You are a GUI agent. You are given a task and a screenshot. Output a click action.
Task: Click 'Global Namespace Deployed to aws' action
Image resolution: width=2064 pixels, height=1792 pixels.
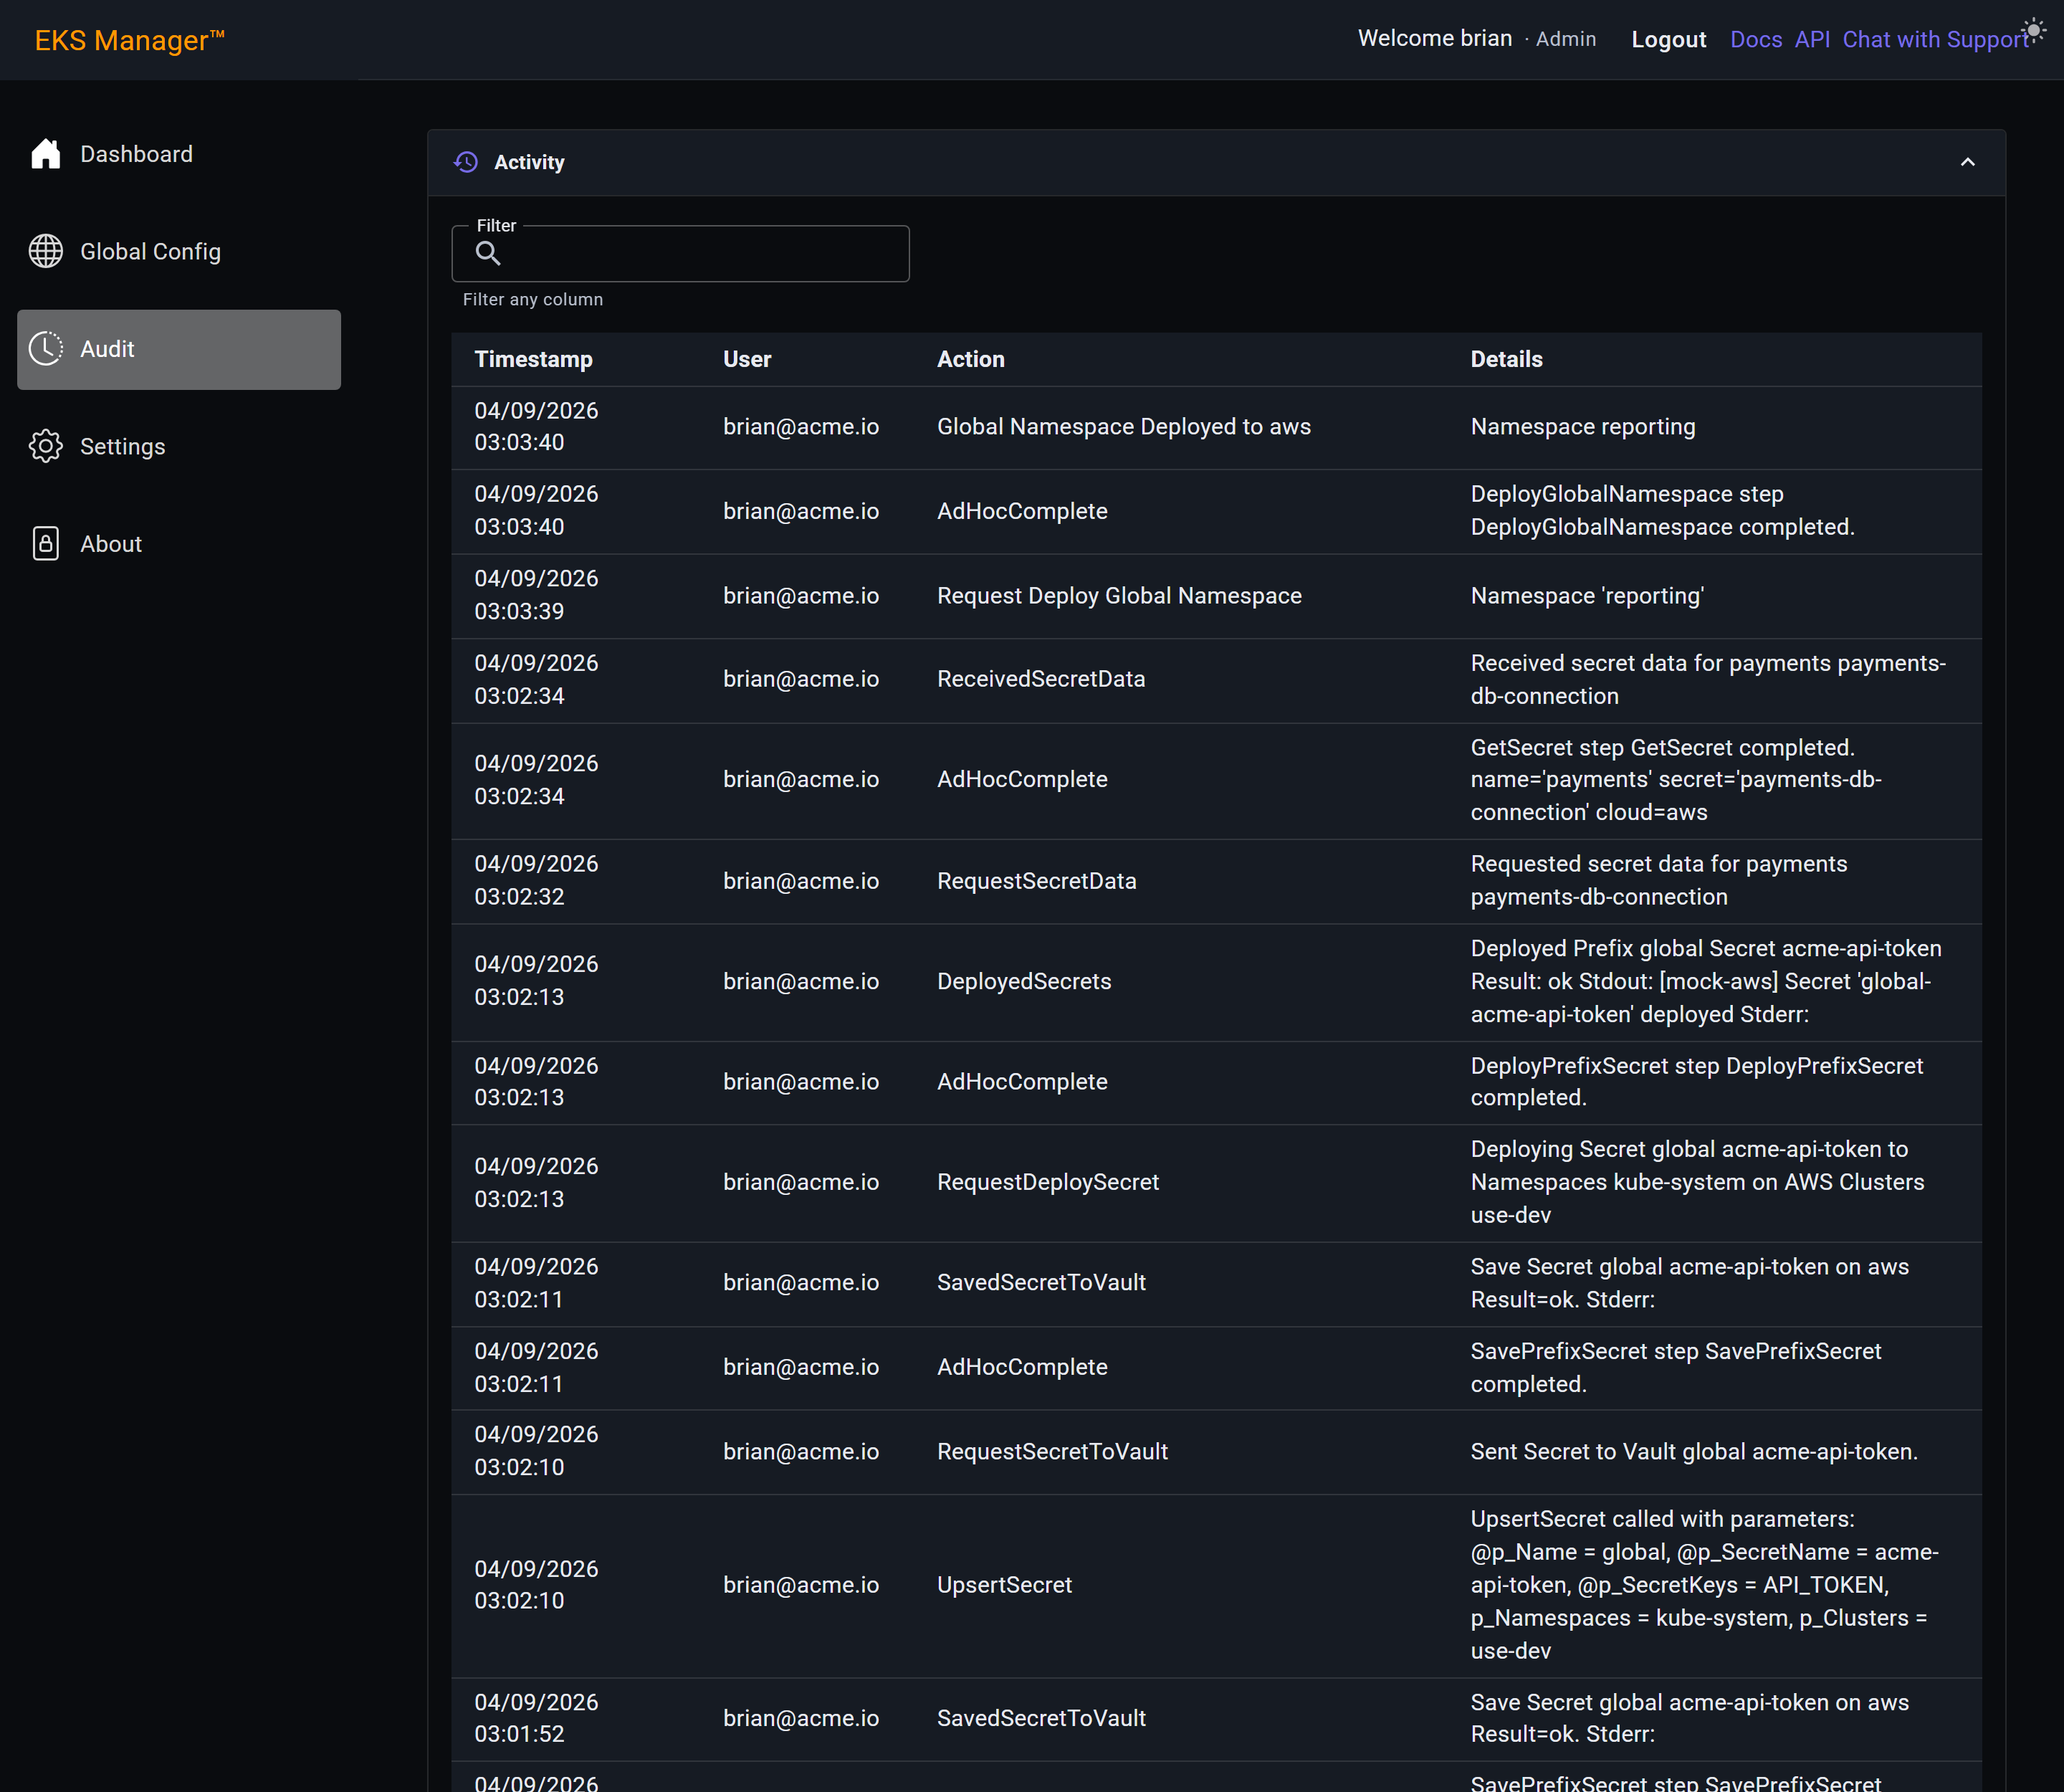click(x=1123, y=426)
